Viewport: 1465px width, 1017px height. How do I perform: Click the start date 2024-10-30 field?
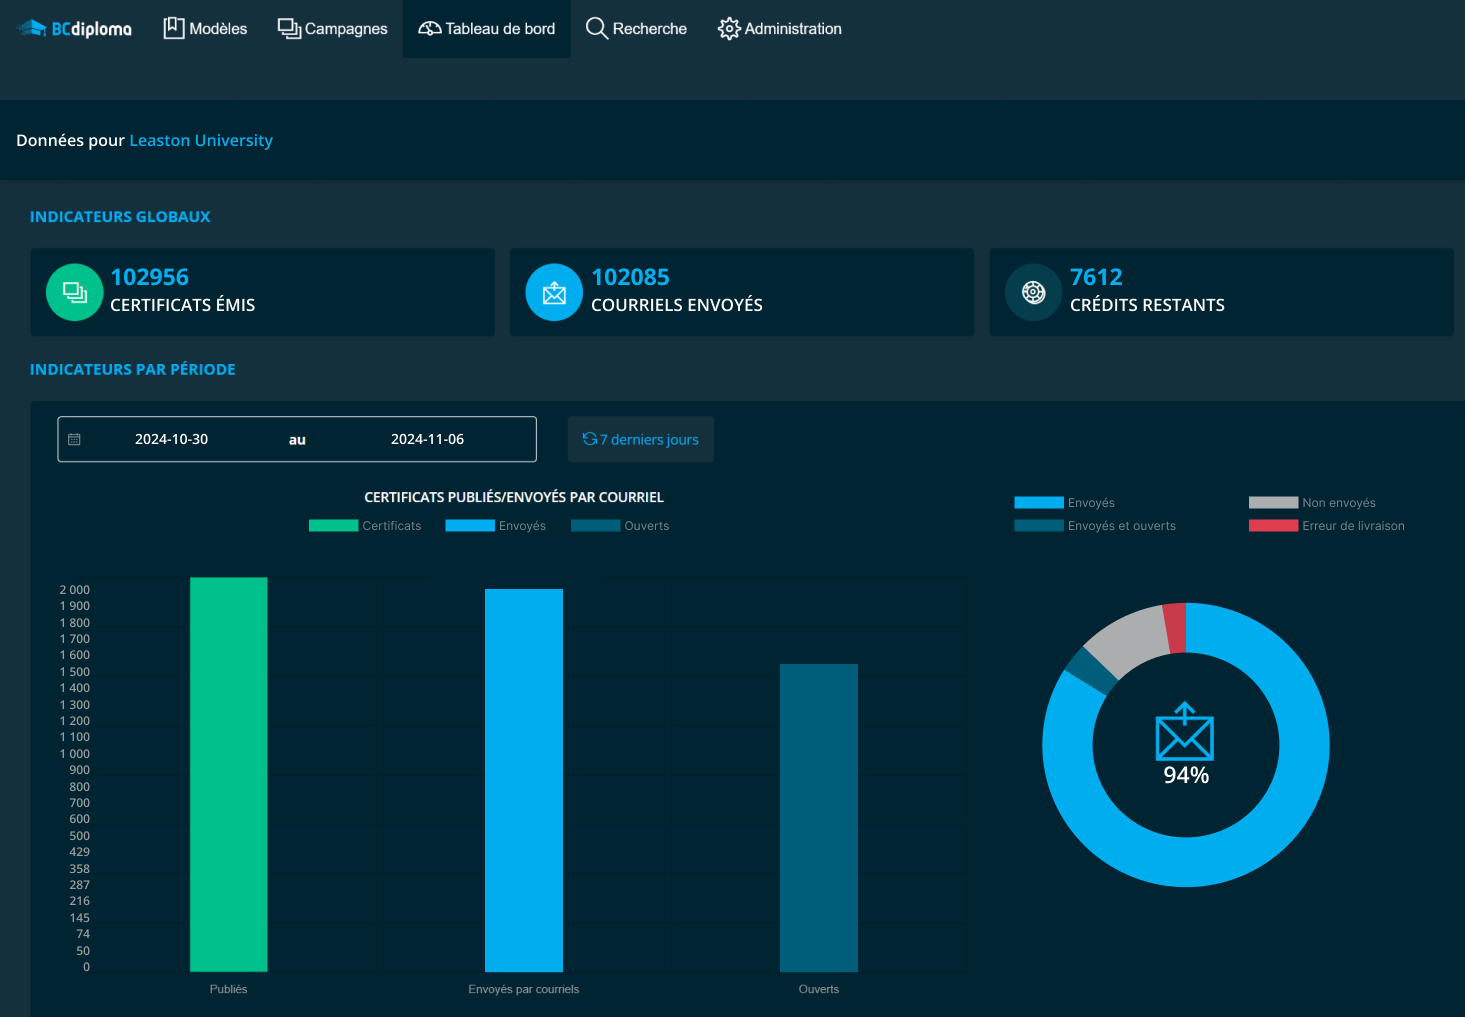tap(172, 439)
